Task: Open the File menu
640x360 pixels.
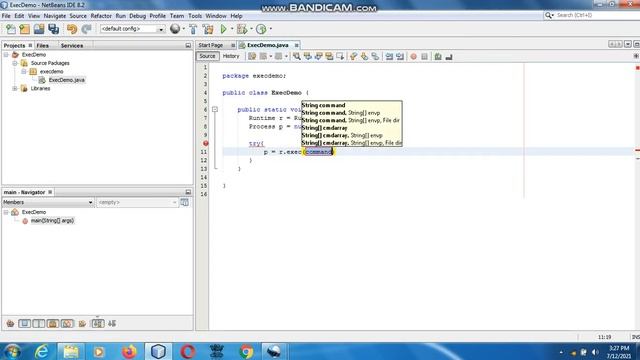Action: [6, 16]
